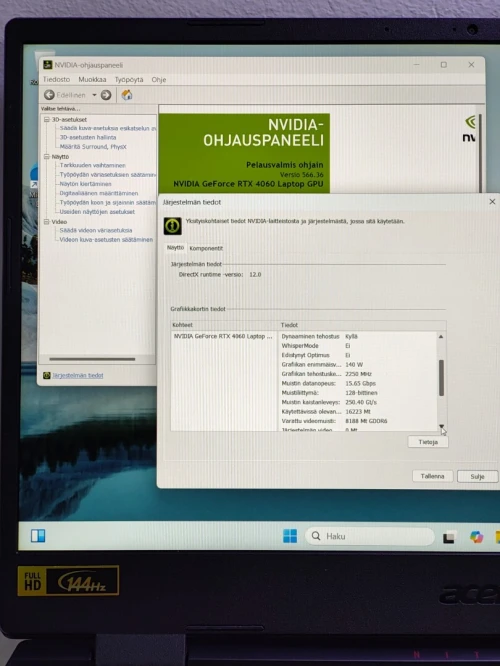Click the NVIDIA icon in window title bar
Screen dimensions: 500x666
(48, 65)
